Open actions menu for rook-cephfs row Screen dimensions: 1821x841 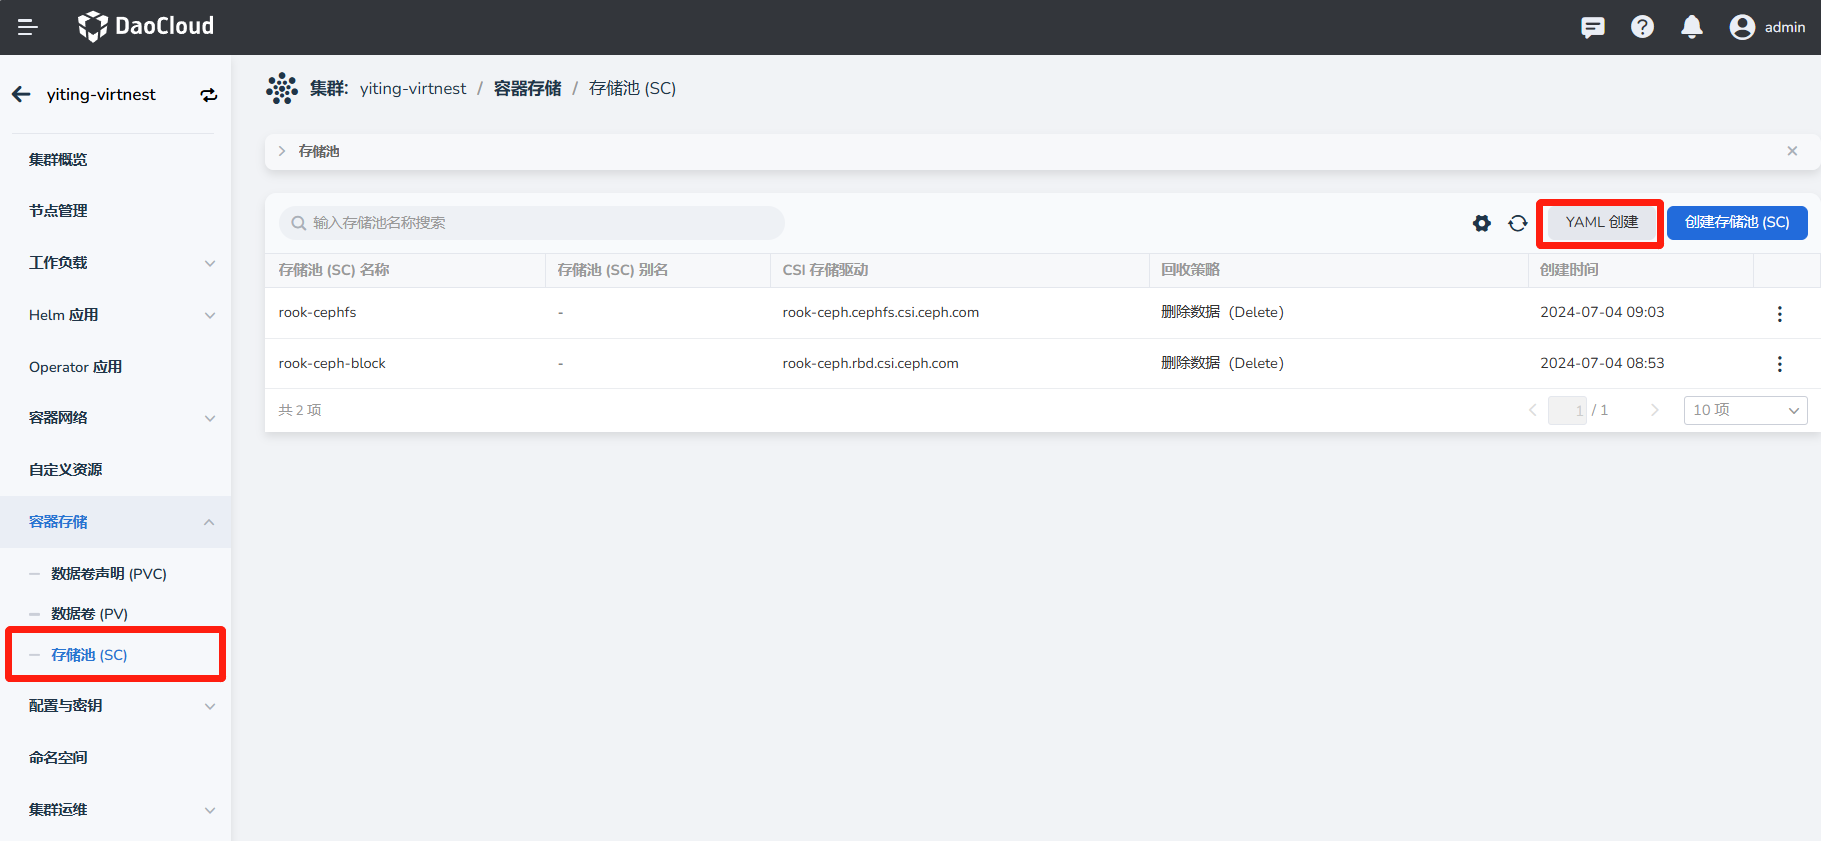[x=1779, y=314]
